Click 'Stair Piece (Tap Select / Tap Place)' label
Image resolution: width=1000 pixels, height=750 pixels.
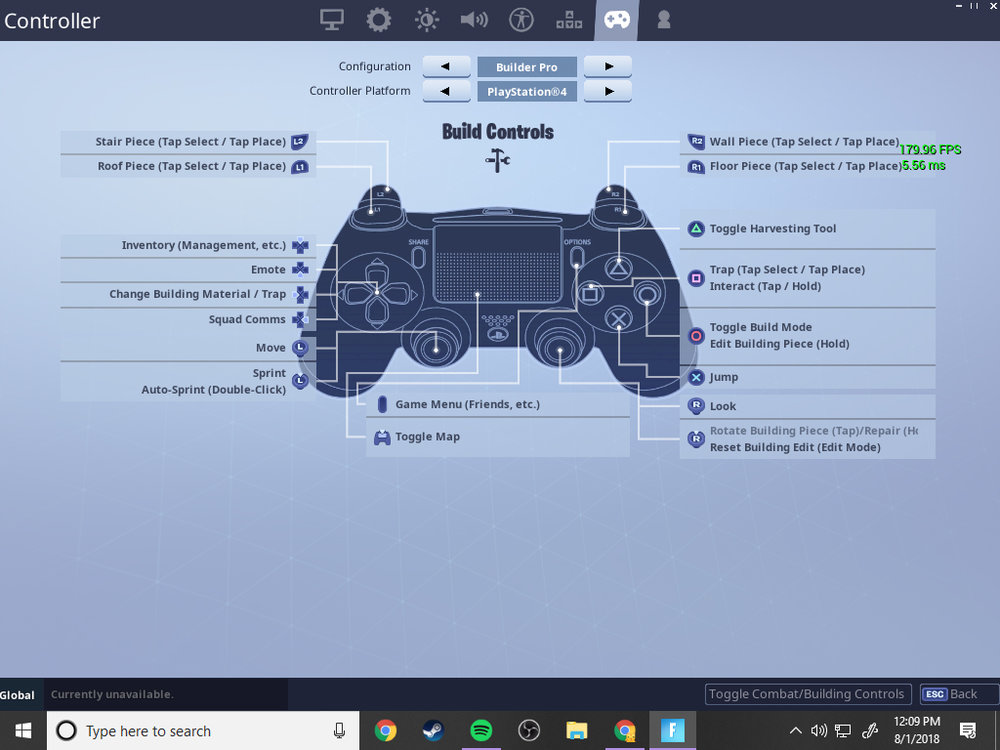(x=191, y=142)
